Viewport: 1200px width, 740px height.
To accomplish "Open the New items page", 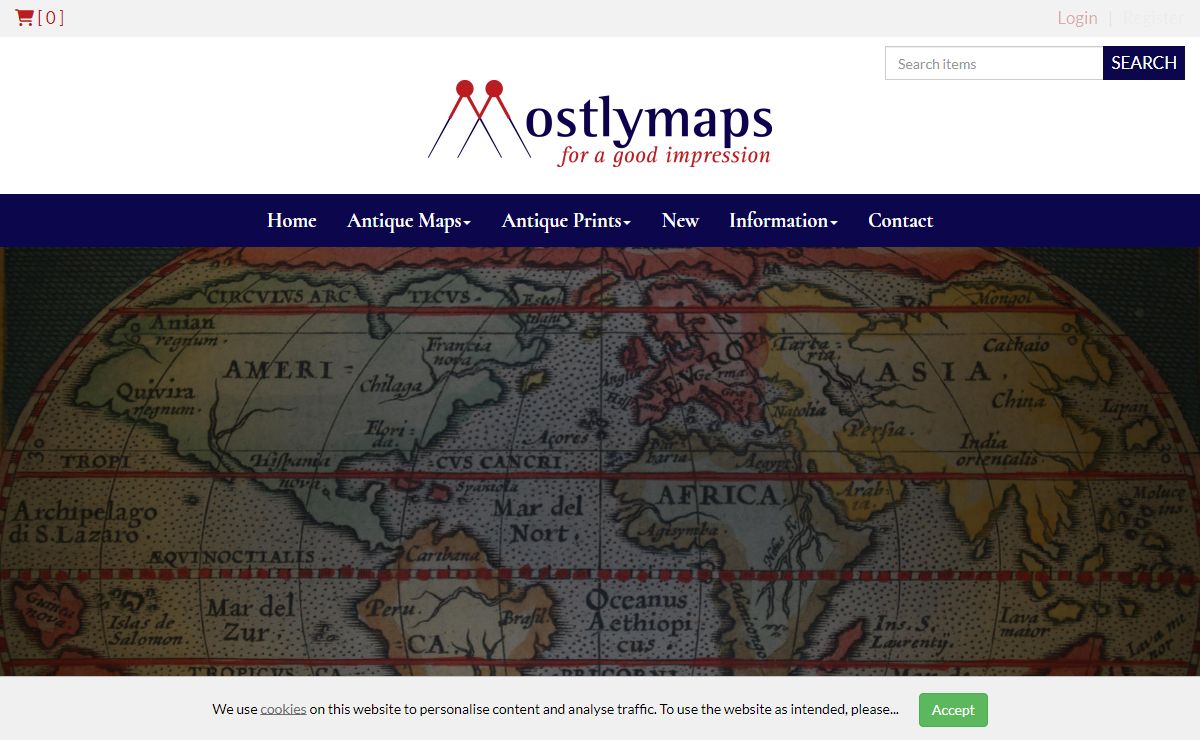I will tap(680, 220).
